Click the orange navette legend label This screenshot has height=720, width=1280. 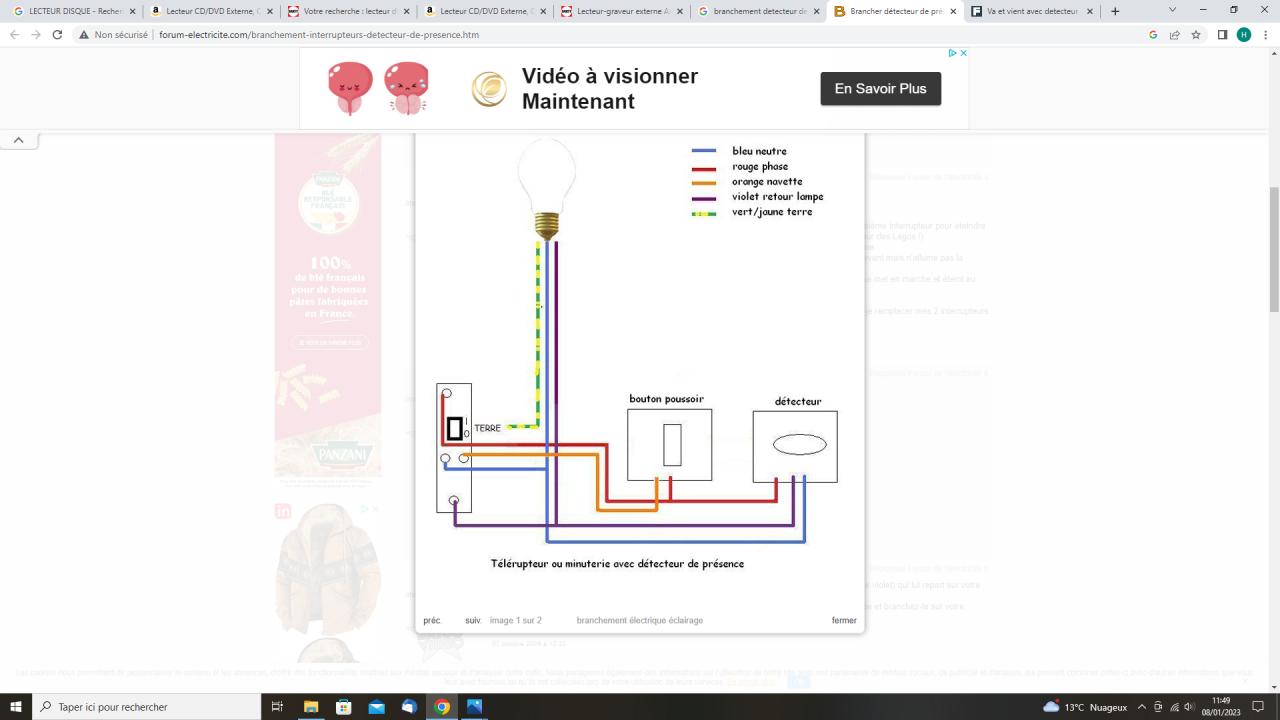[767, 181]
